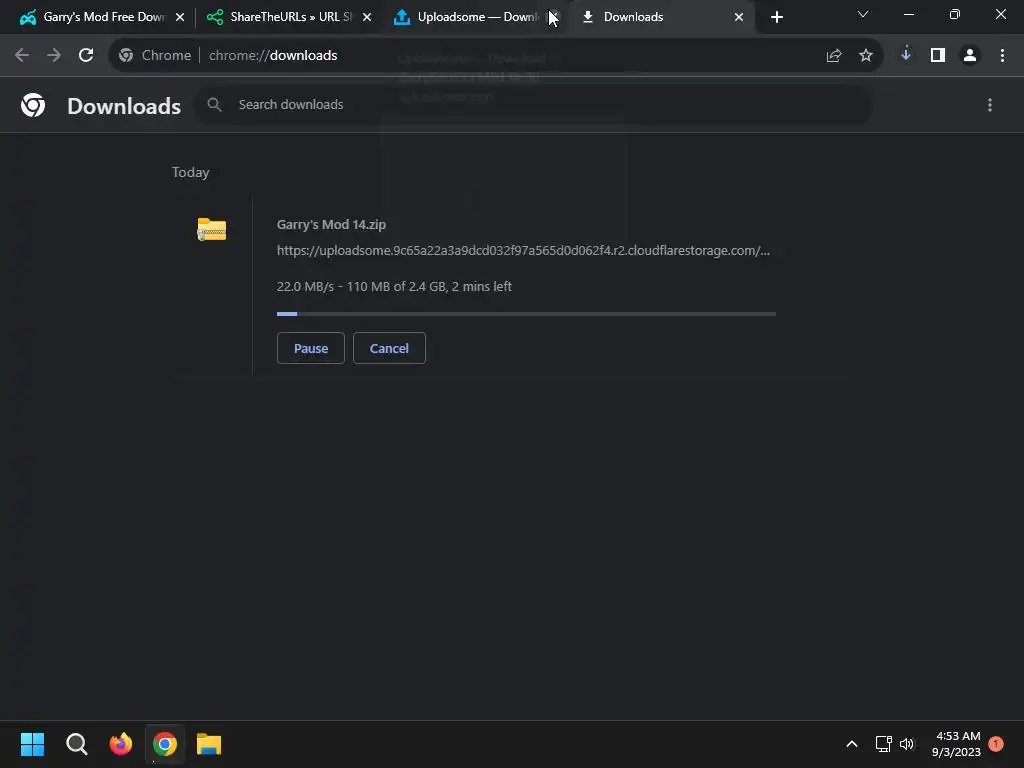This screenshot has height=768, width=1024.
Task: Open volume control in system tray
Action: (907, 744)
